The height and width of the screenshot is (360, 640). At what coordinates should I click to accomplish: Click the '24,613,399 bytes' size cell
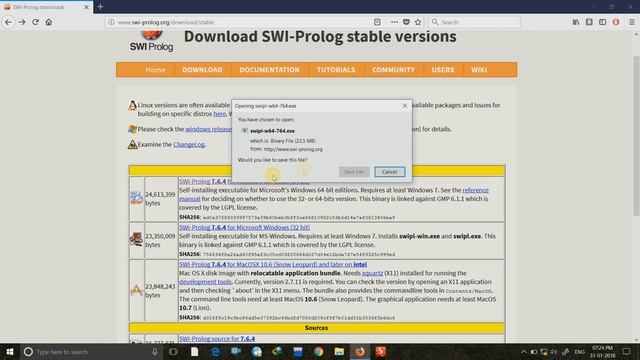[160, 199]
